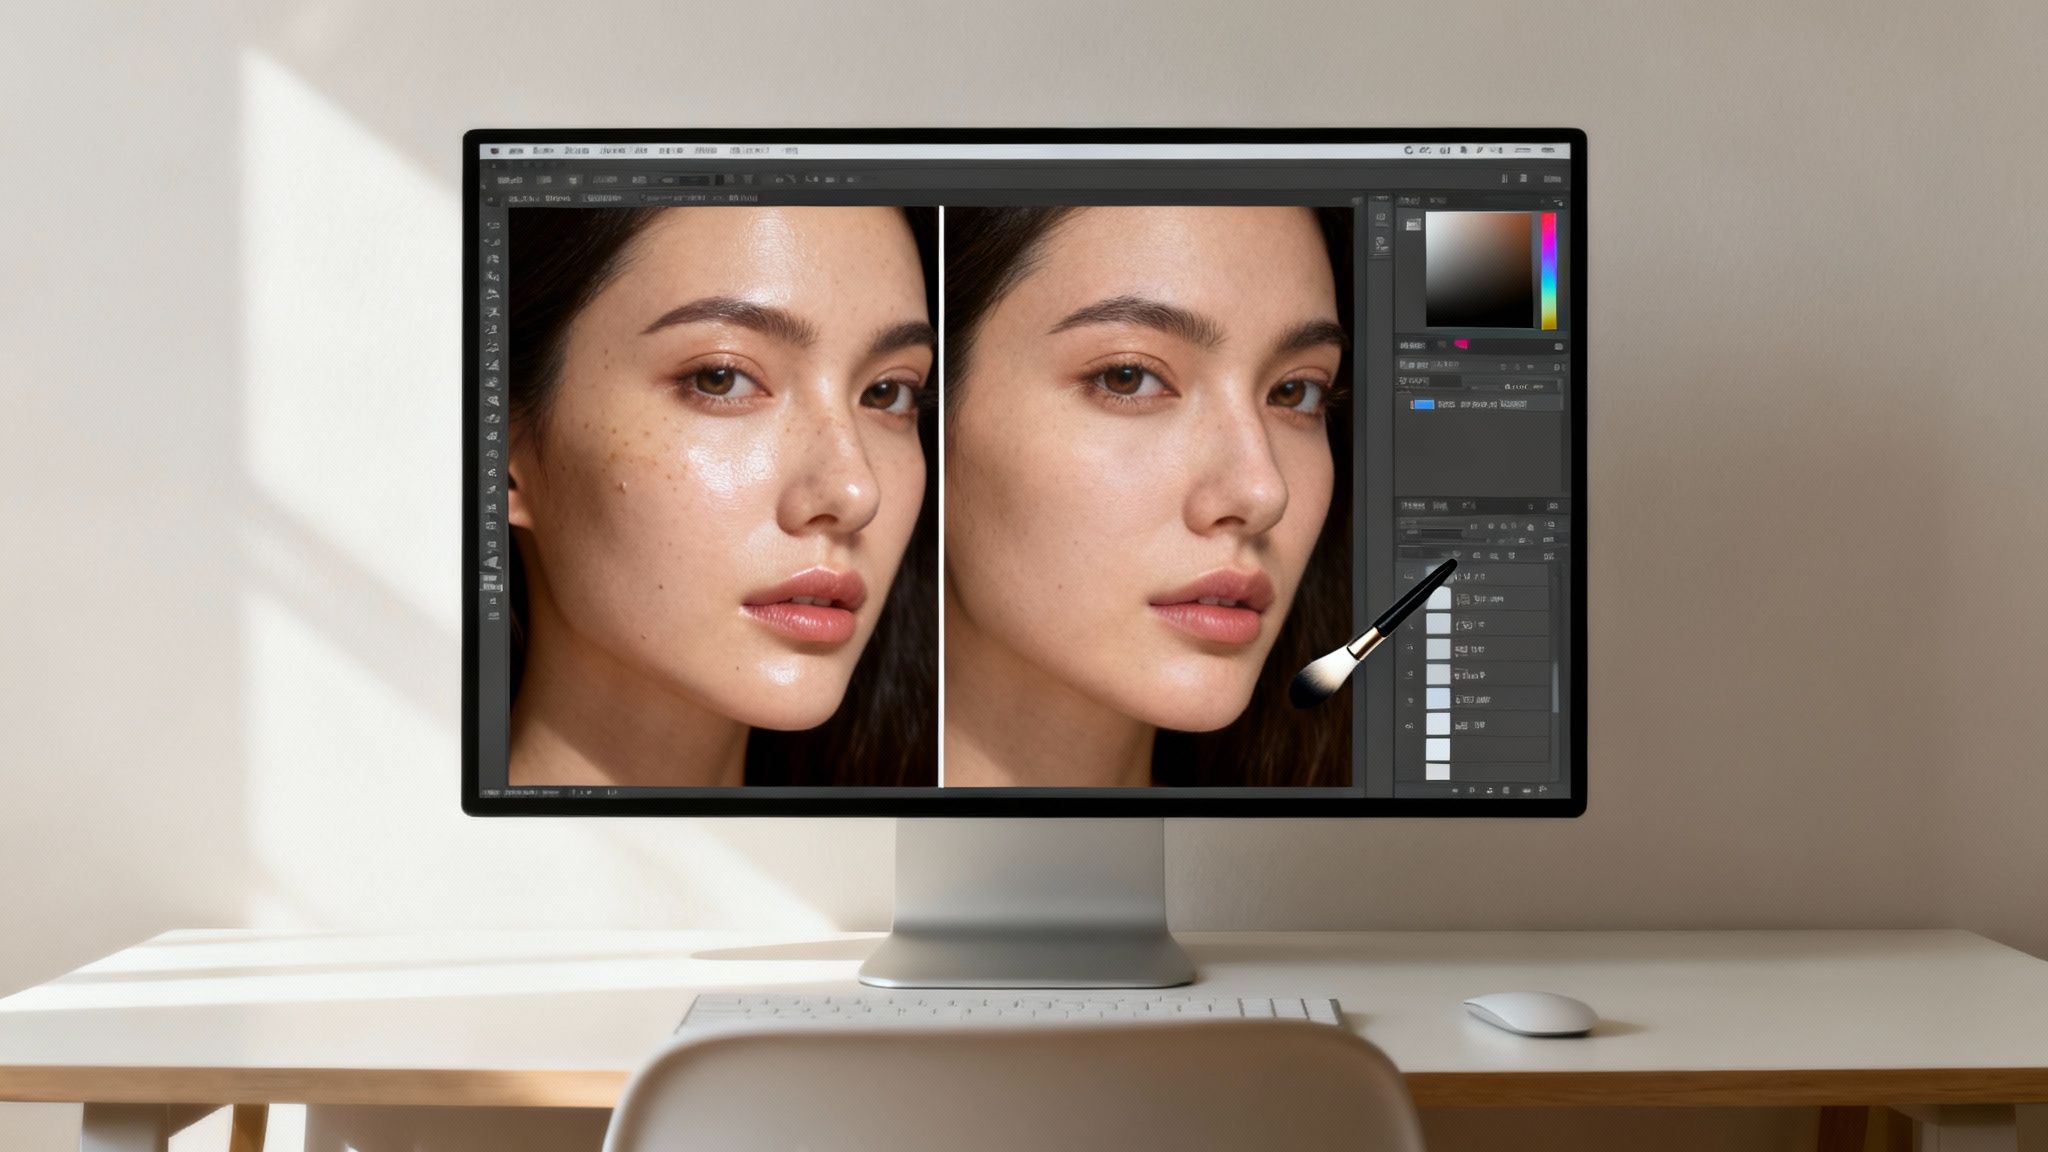Select the blue-highlighted row in the middle panel
The height and width of the screenshot is (1152, 2048).
tap(1478, 404)
